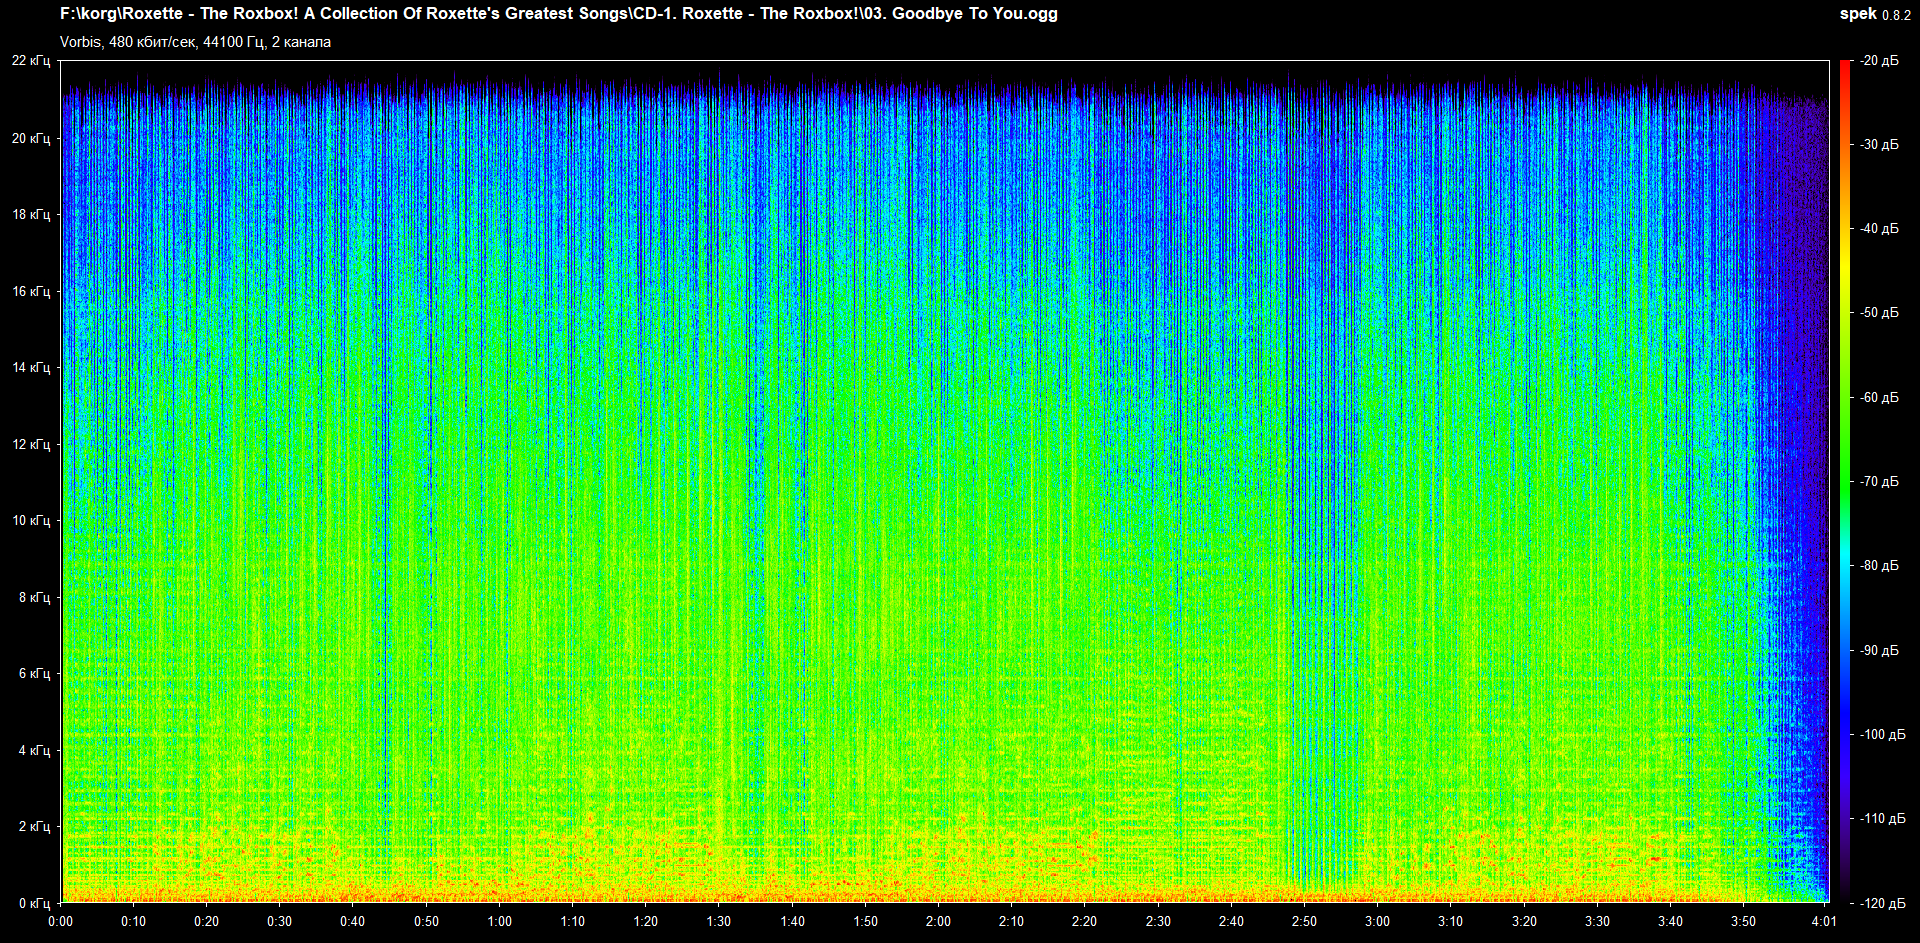Screen dimensions: 1920x943
Task: Click the -60 дБ scale label
Action: [1879, 397]
